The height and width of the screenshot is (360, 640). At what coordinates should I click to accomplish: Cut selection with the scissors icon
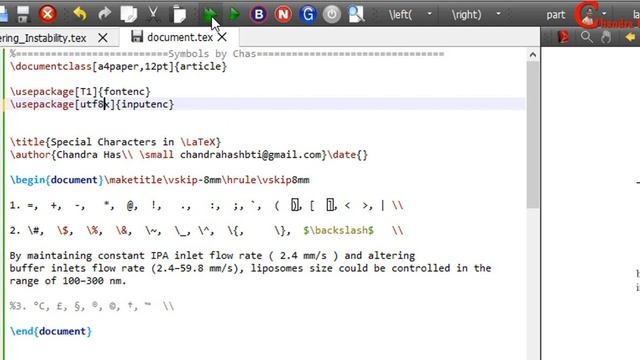pyautogui.click(x=153, y=14)
